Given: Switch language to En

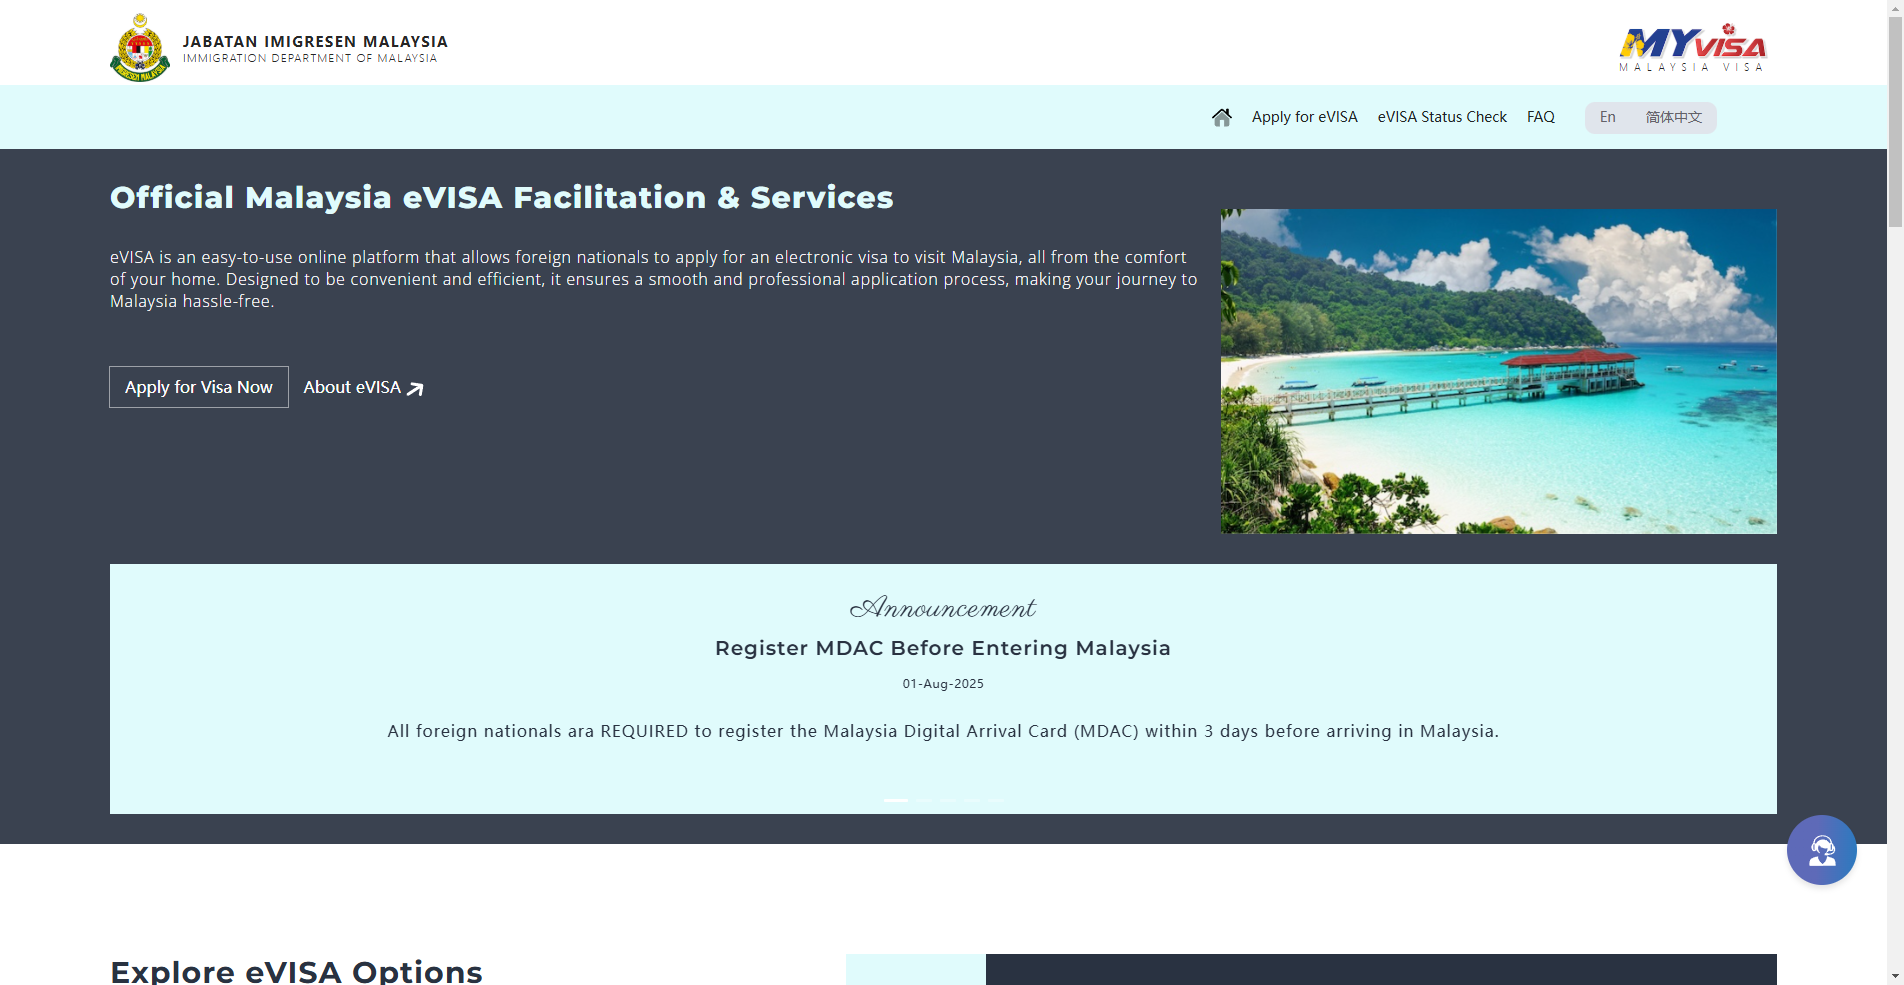Looking at the screenshot, I should (x=1607, y=117).
